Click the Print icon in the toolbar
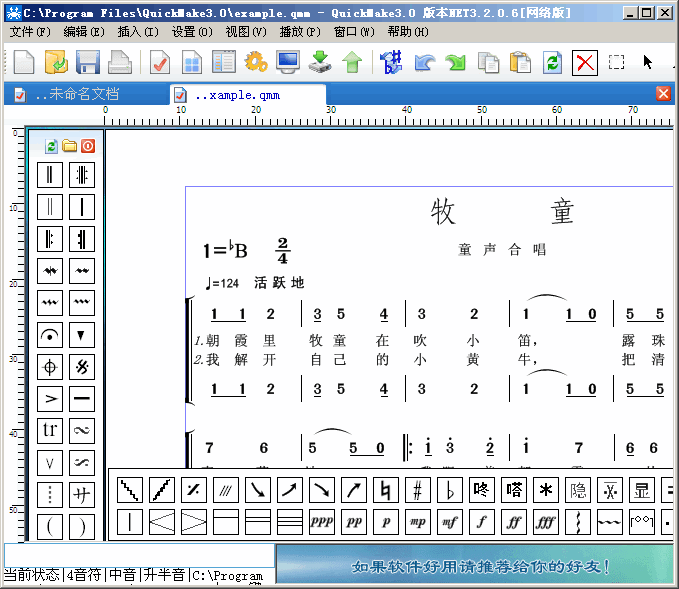 (x=120, y=62)
